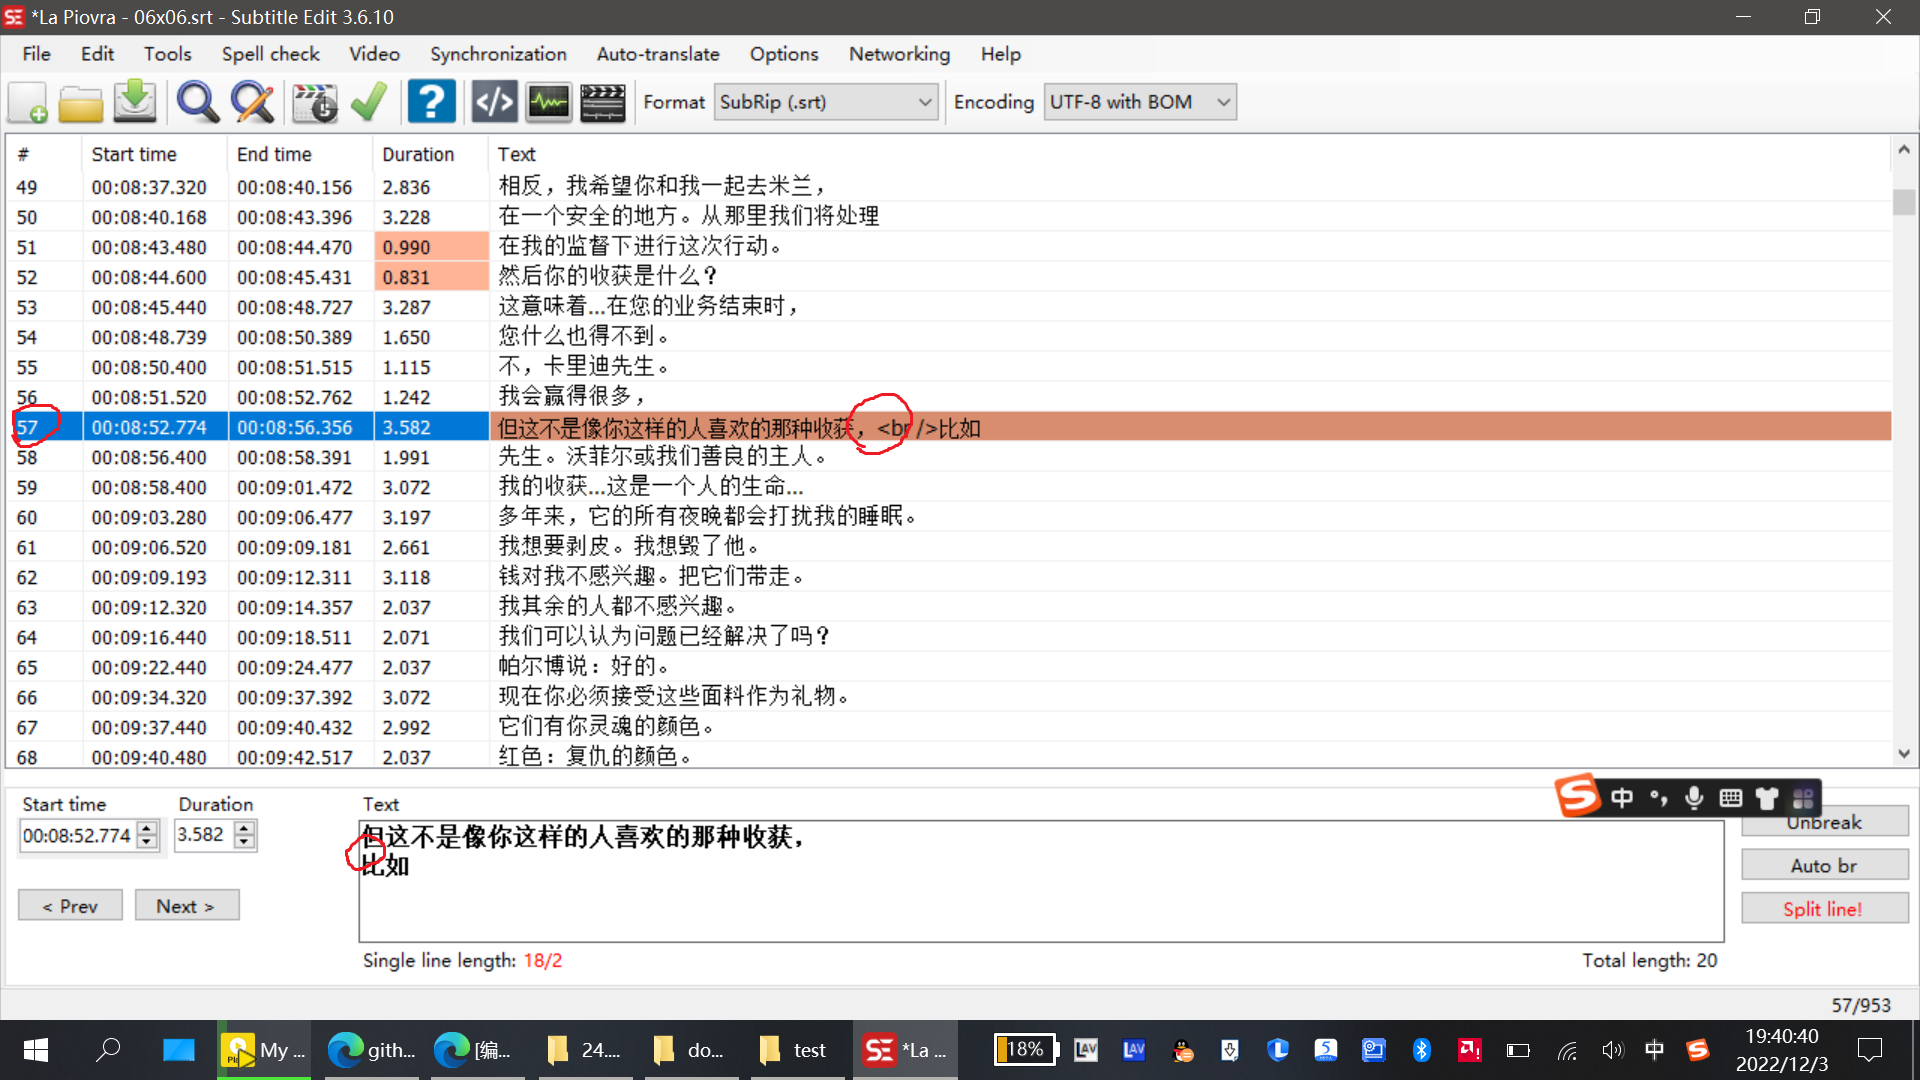Open the Format dropdown showing SubRip

[925, 101]
